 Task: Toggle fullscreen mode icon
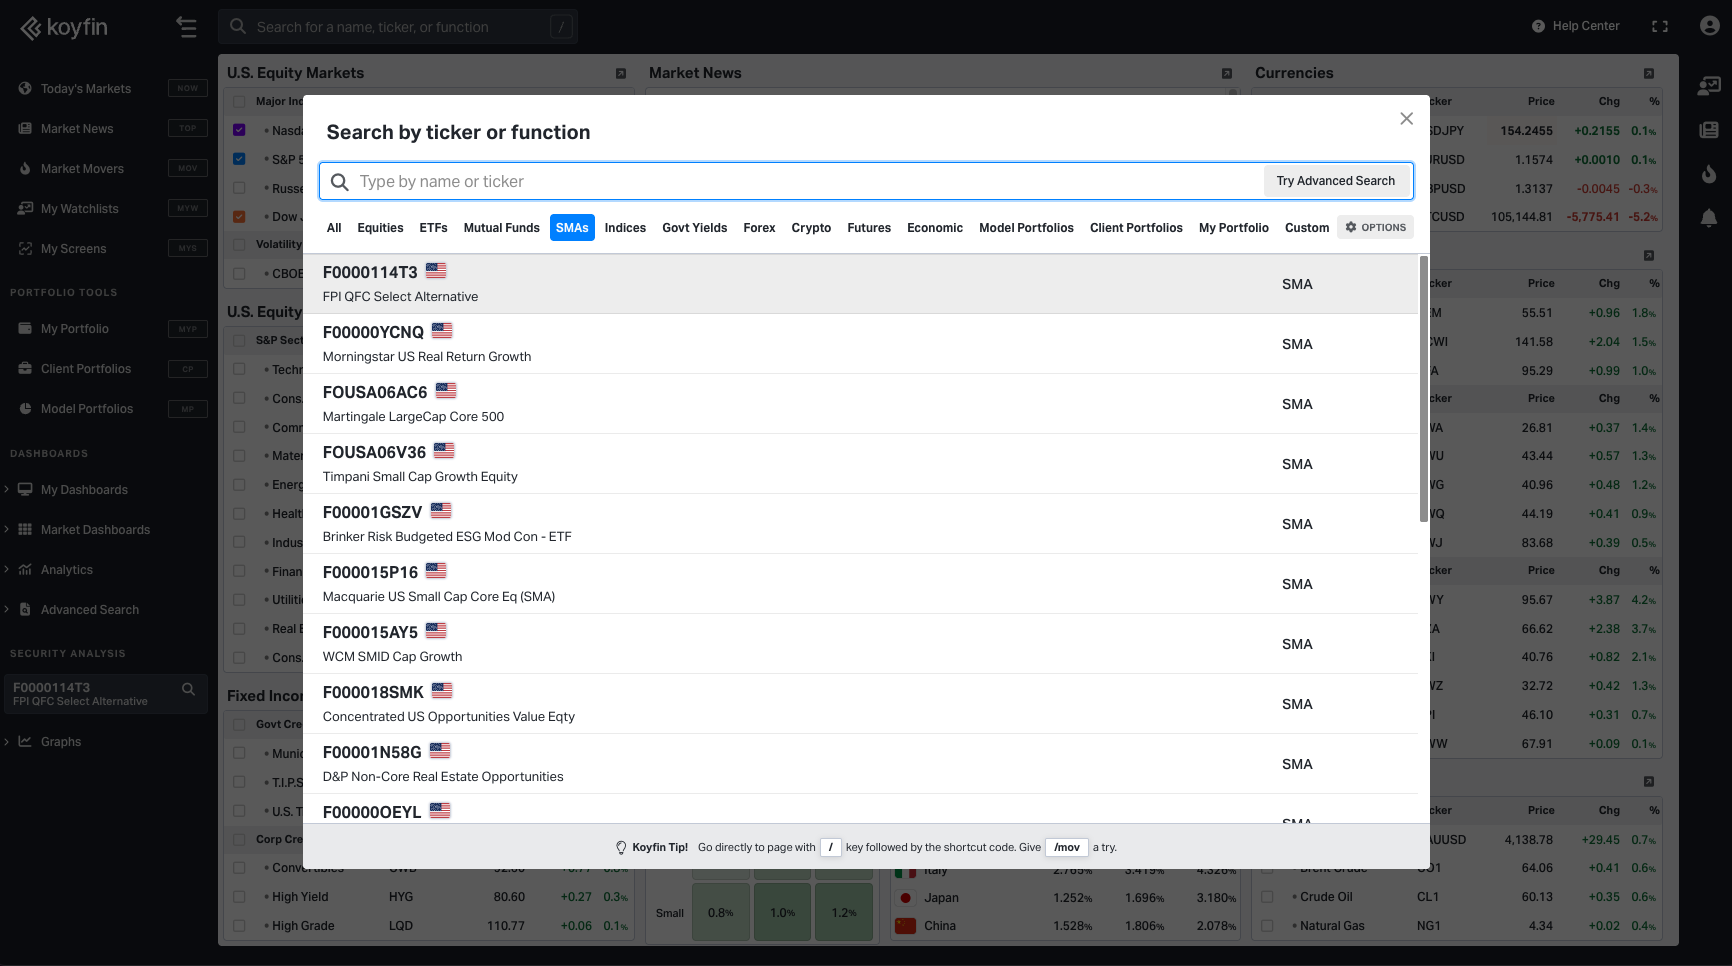(1659, 26)
